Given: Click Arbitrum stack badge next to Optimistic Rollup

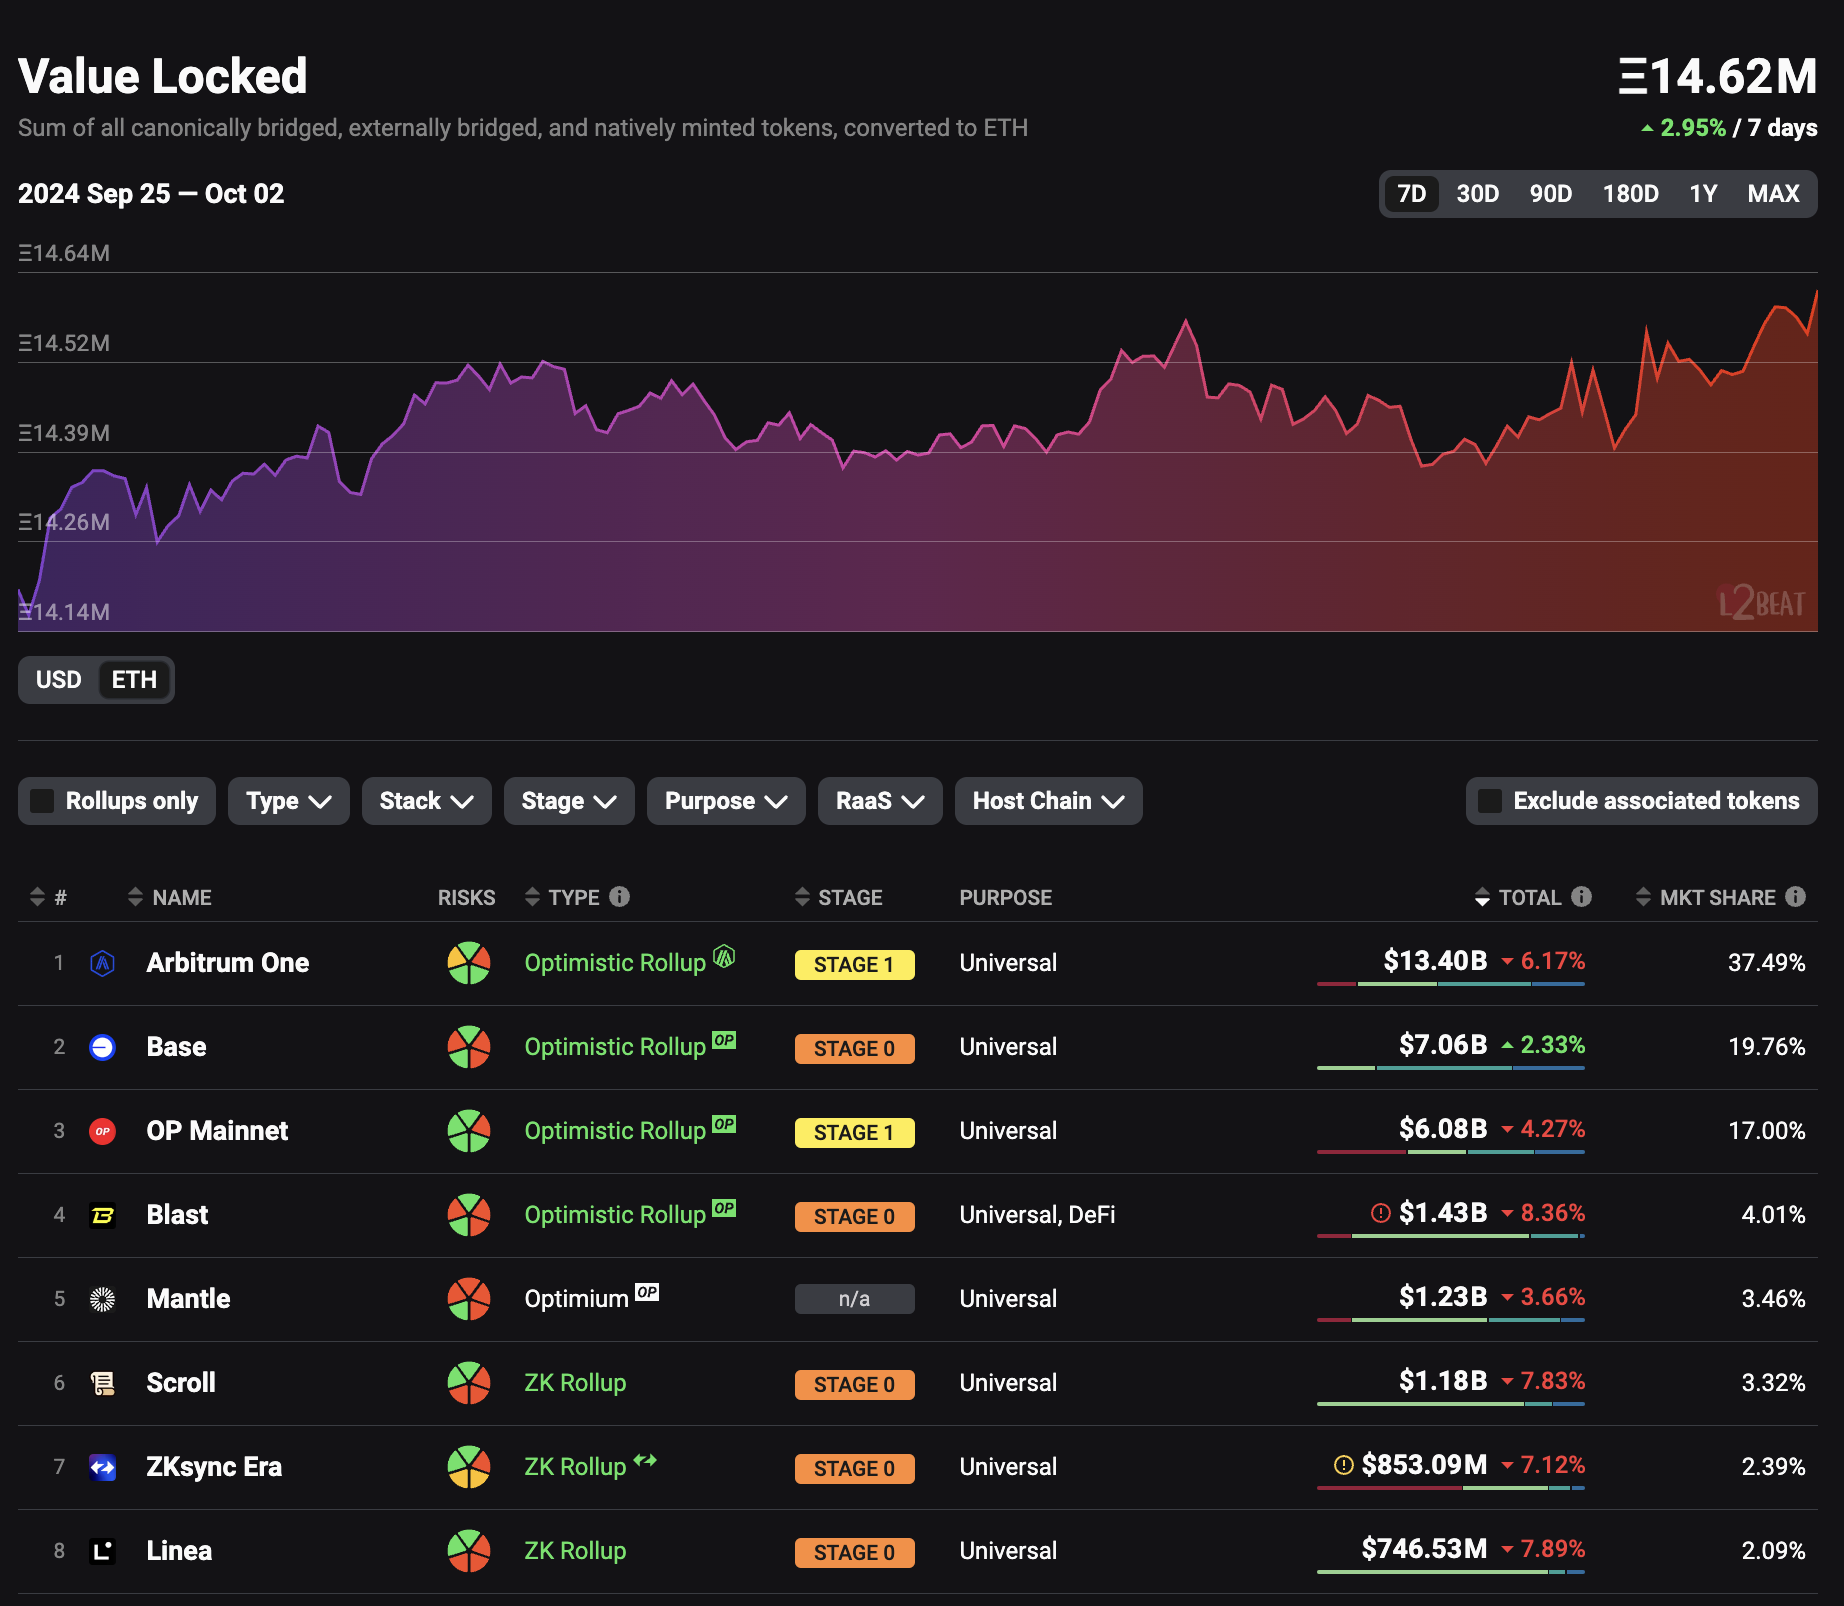Looking at the screenshot, I should pyautogui.click(x=724, y=956).
